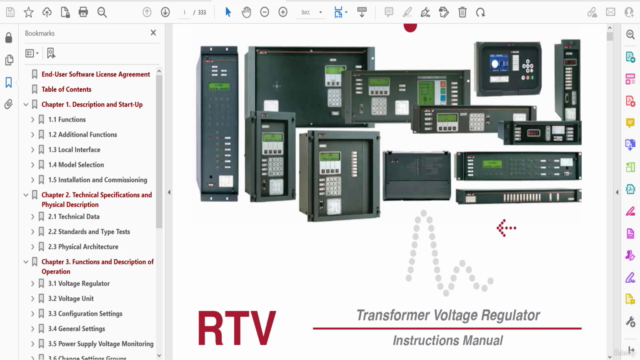Select 2.3 Physical Architecture bookmark

pyautogui.click(x=83, y=247)
